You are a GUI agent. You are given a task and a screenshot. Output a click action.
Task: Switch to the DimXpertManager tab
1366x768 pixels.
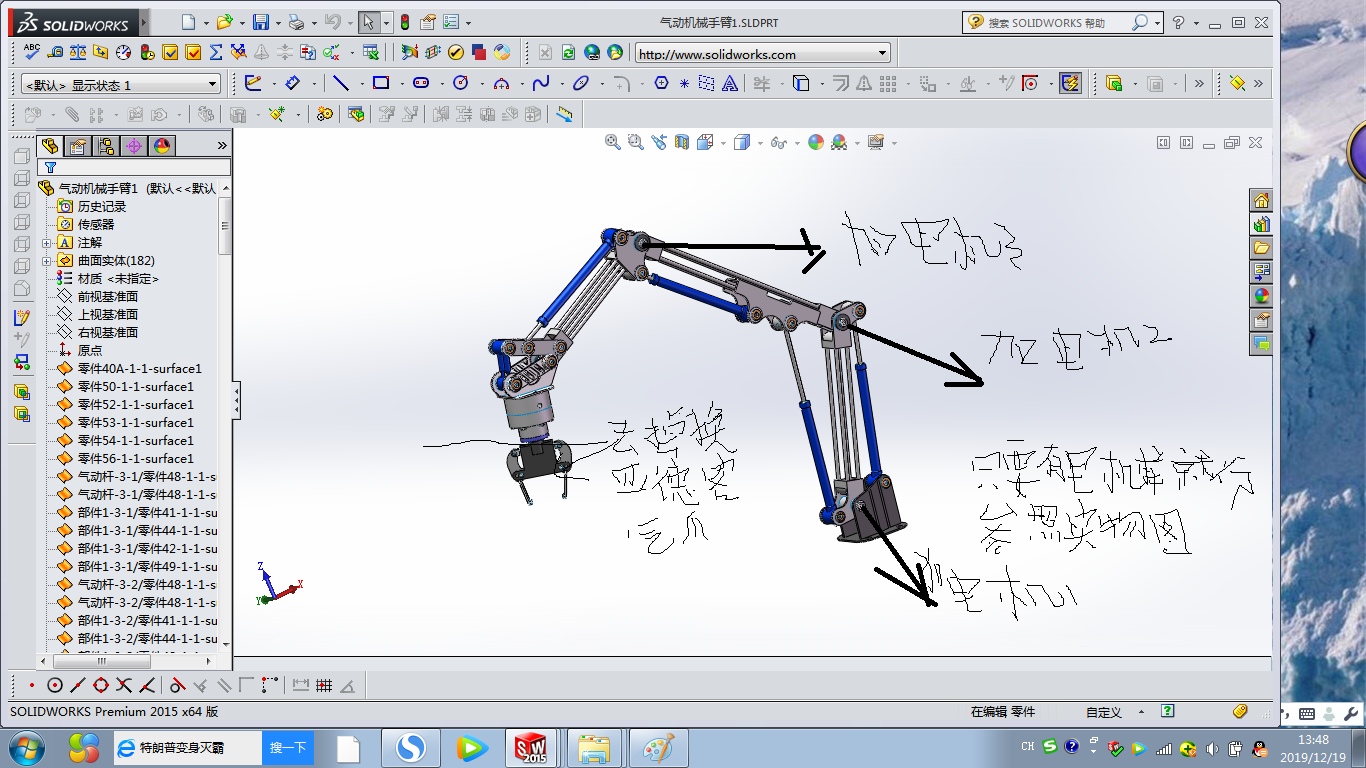(134, 146)
